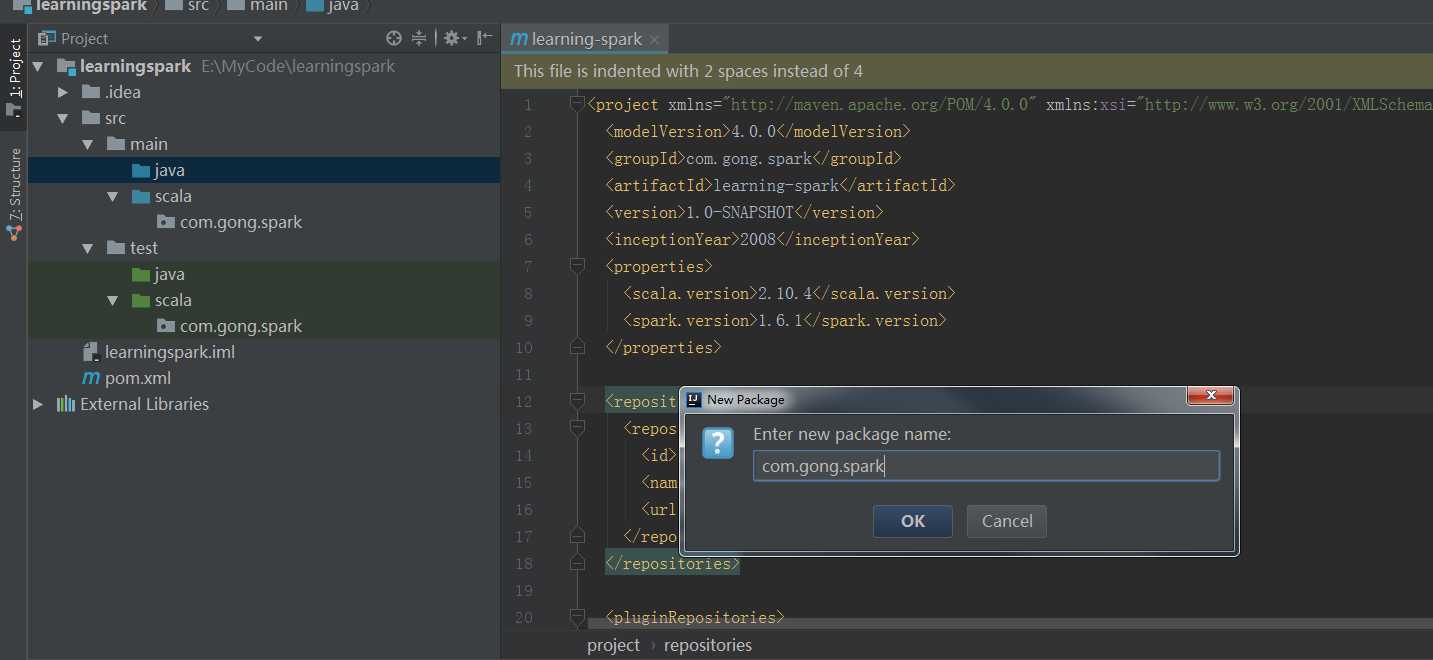1433x660 pixels.
Task: Click package icon of com.gong.spark under main
Action: 166,222
